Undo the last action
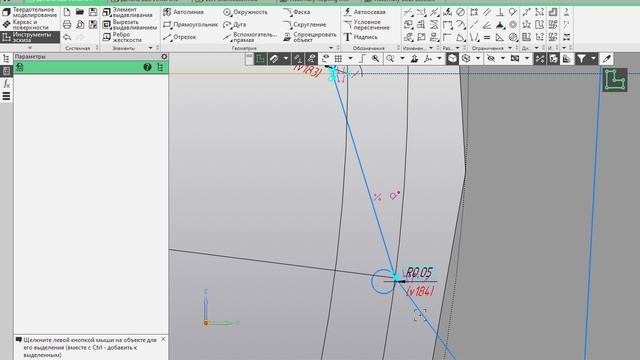Image resolution: width=640 pixels, height=360 pixels. [x=67, y=37]
